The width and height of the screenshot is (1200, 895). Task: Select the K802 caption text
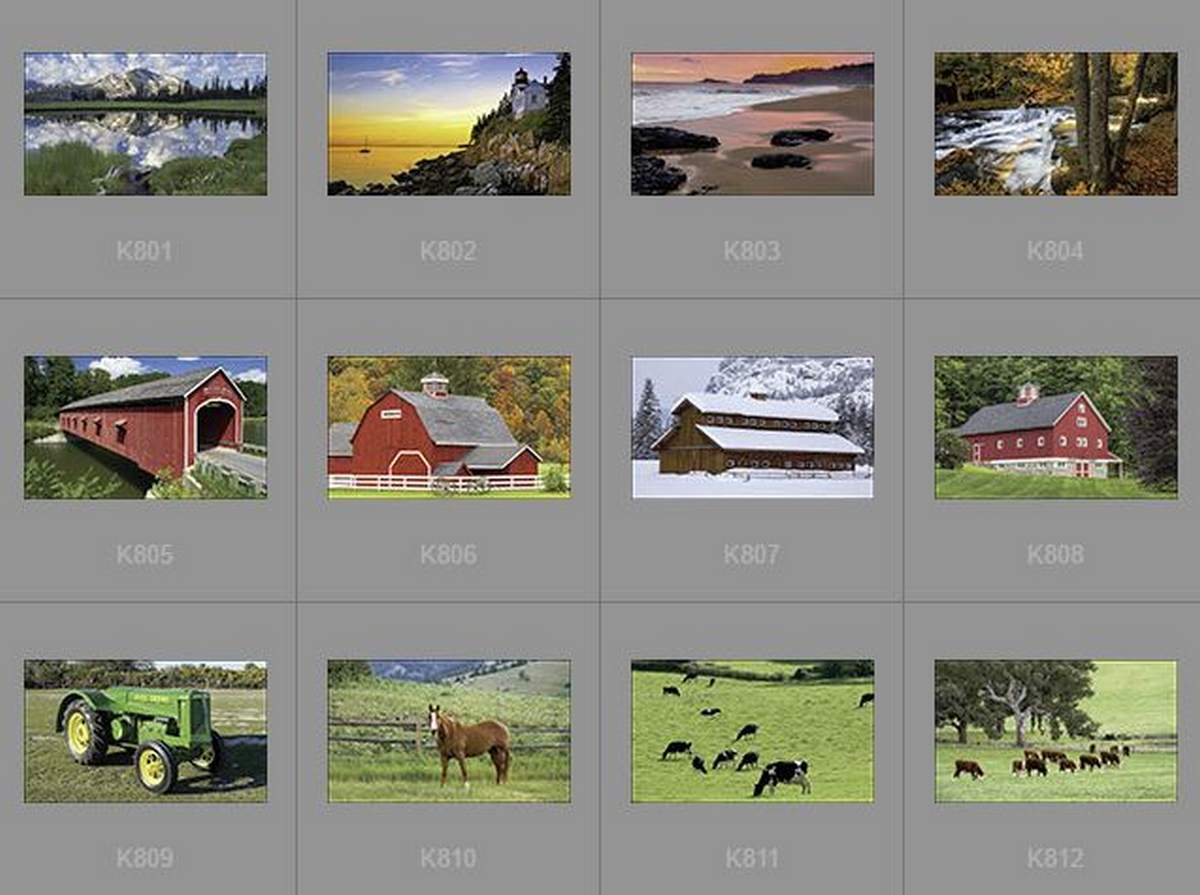point(448,251)
